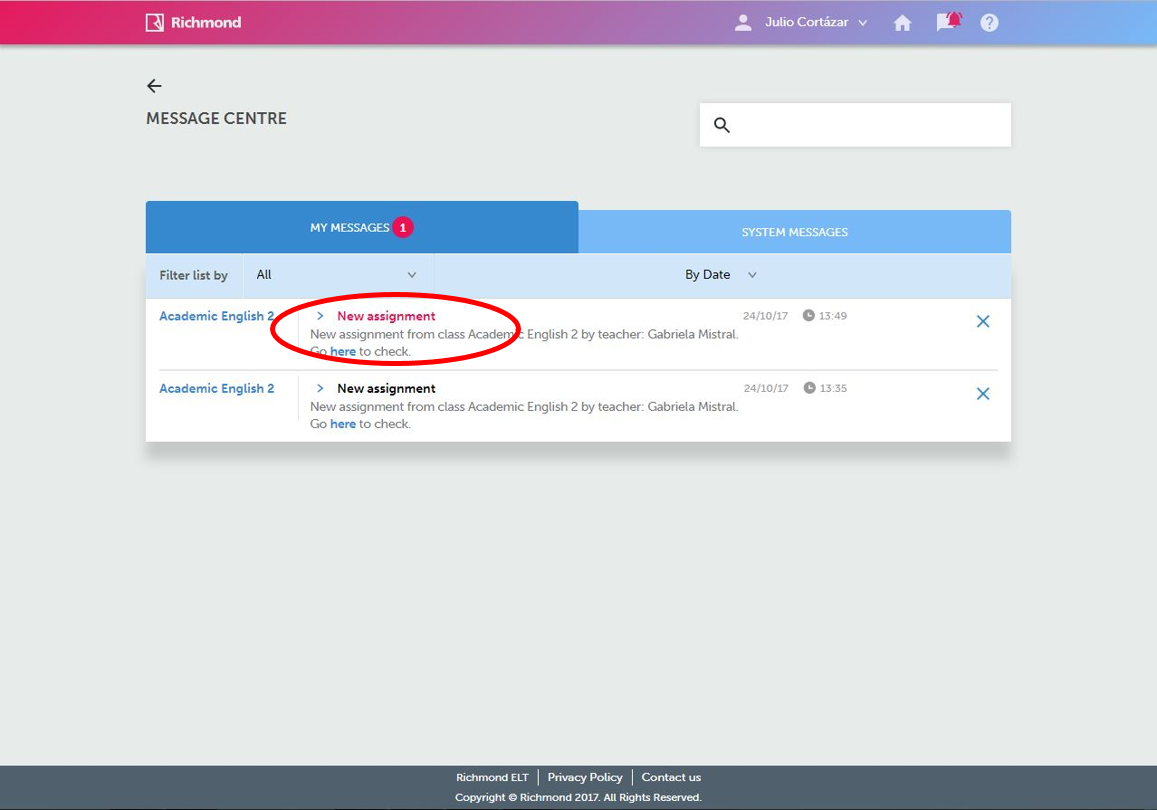Open the Filter list by All dropdown

click(x=337, y=275)
